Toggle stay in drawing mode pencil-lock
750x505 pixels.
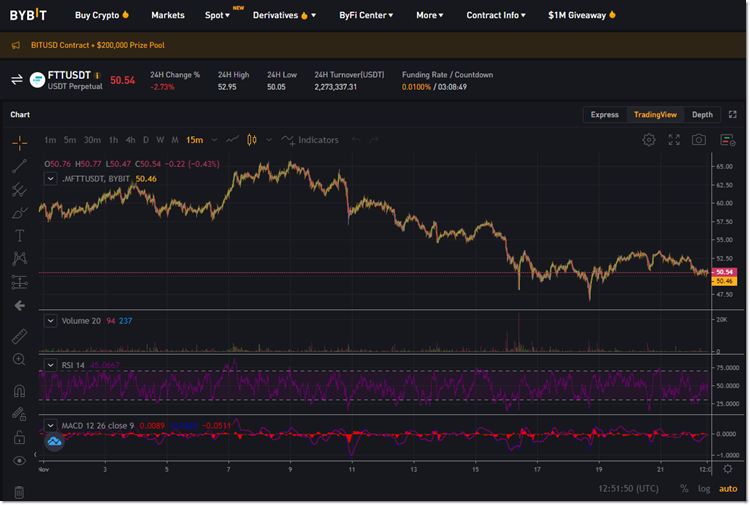point(19,414)
